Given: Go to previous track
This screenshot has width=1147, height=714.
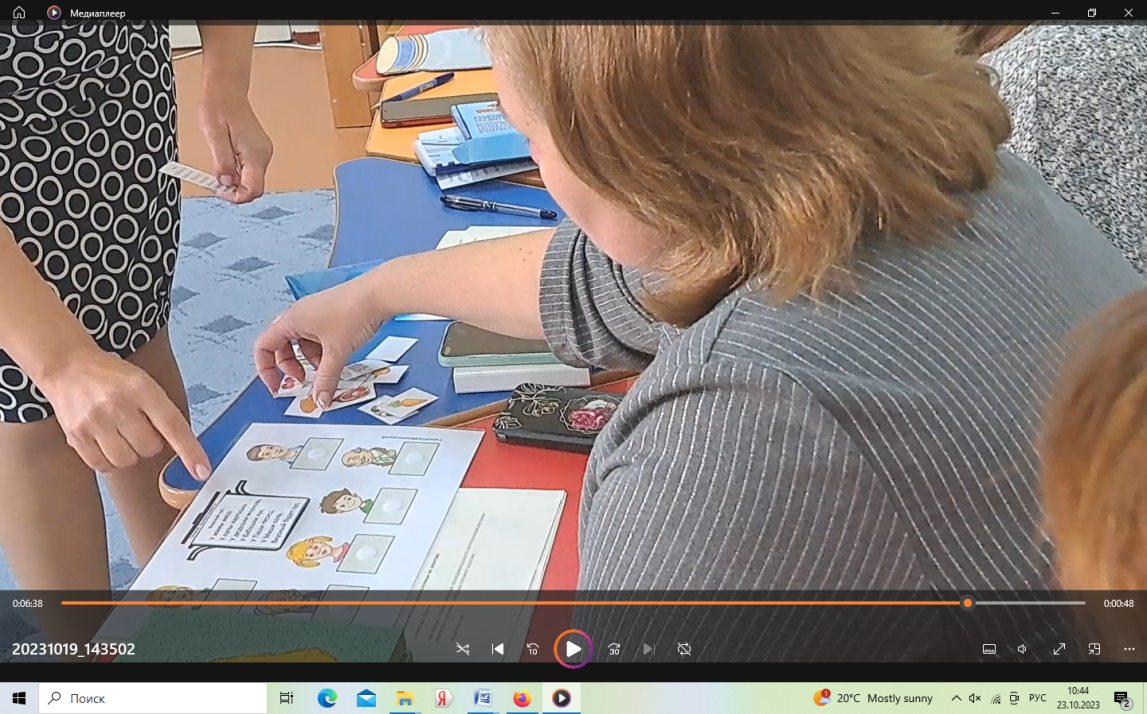Looking at the screenshot, I should [497, 649].
